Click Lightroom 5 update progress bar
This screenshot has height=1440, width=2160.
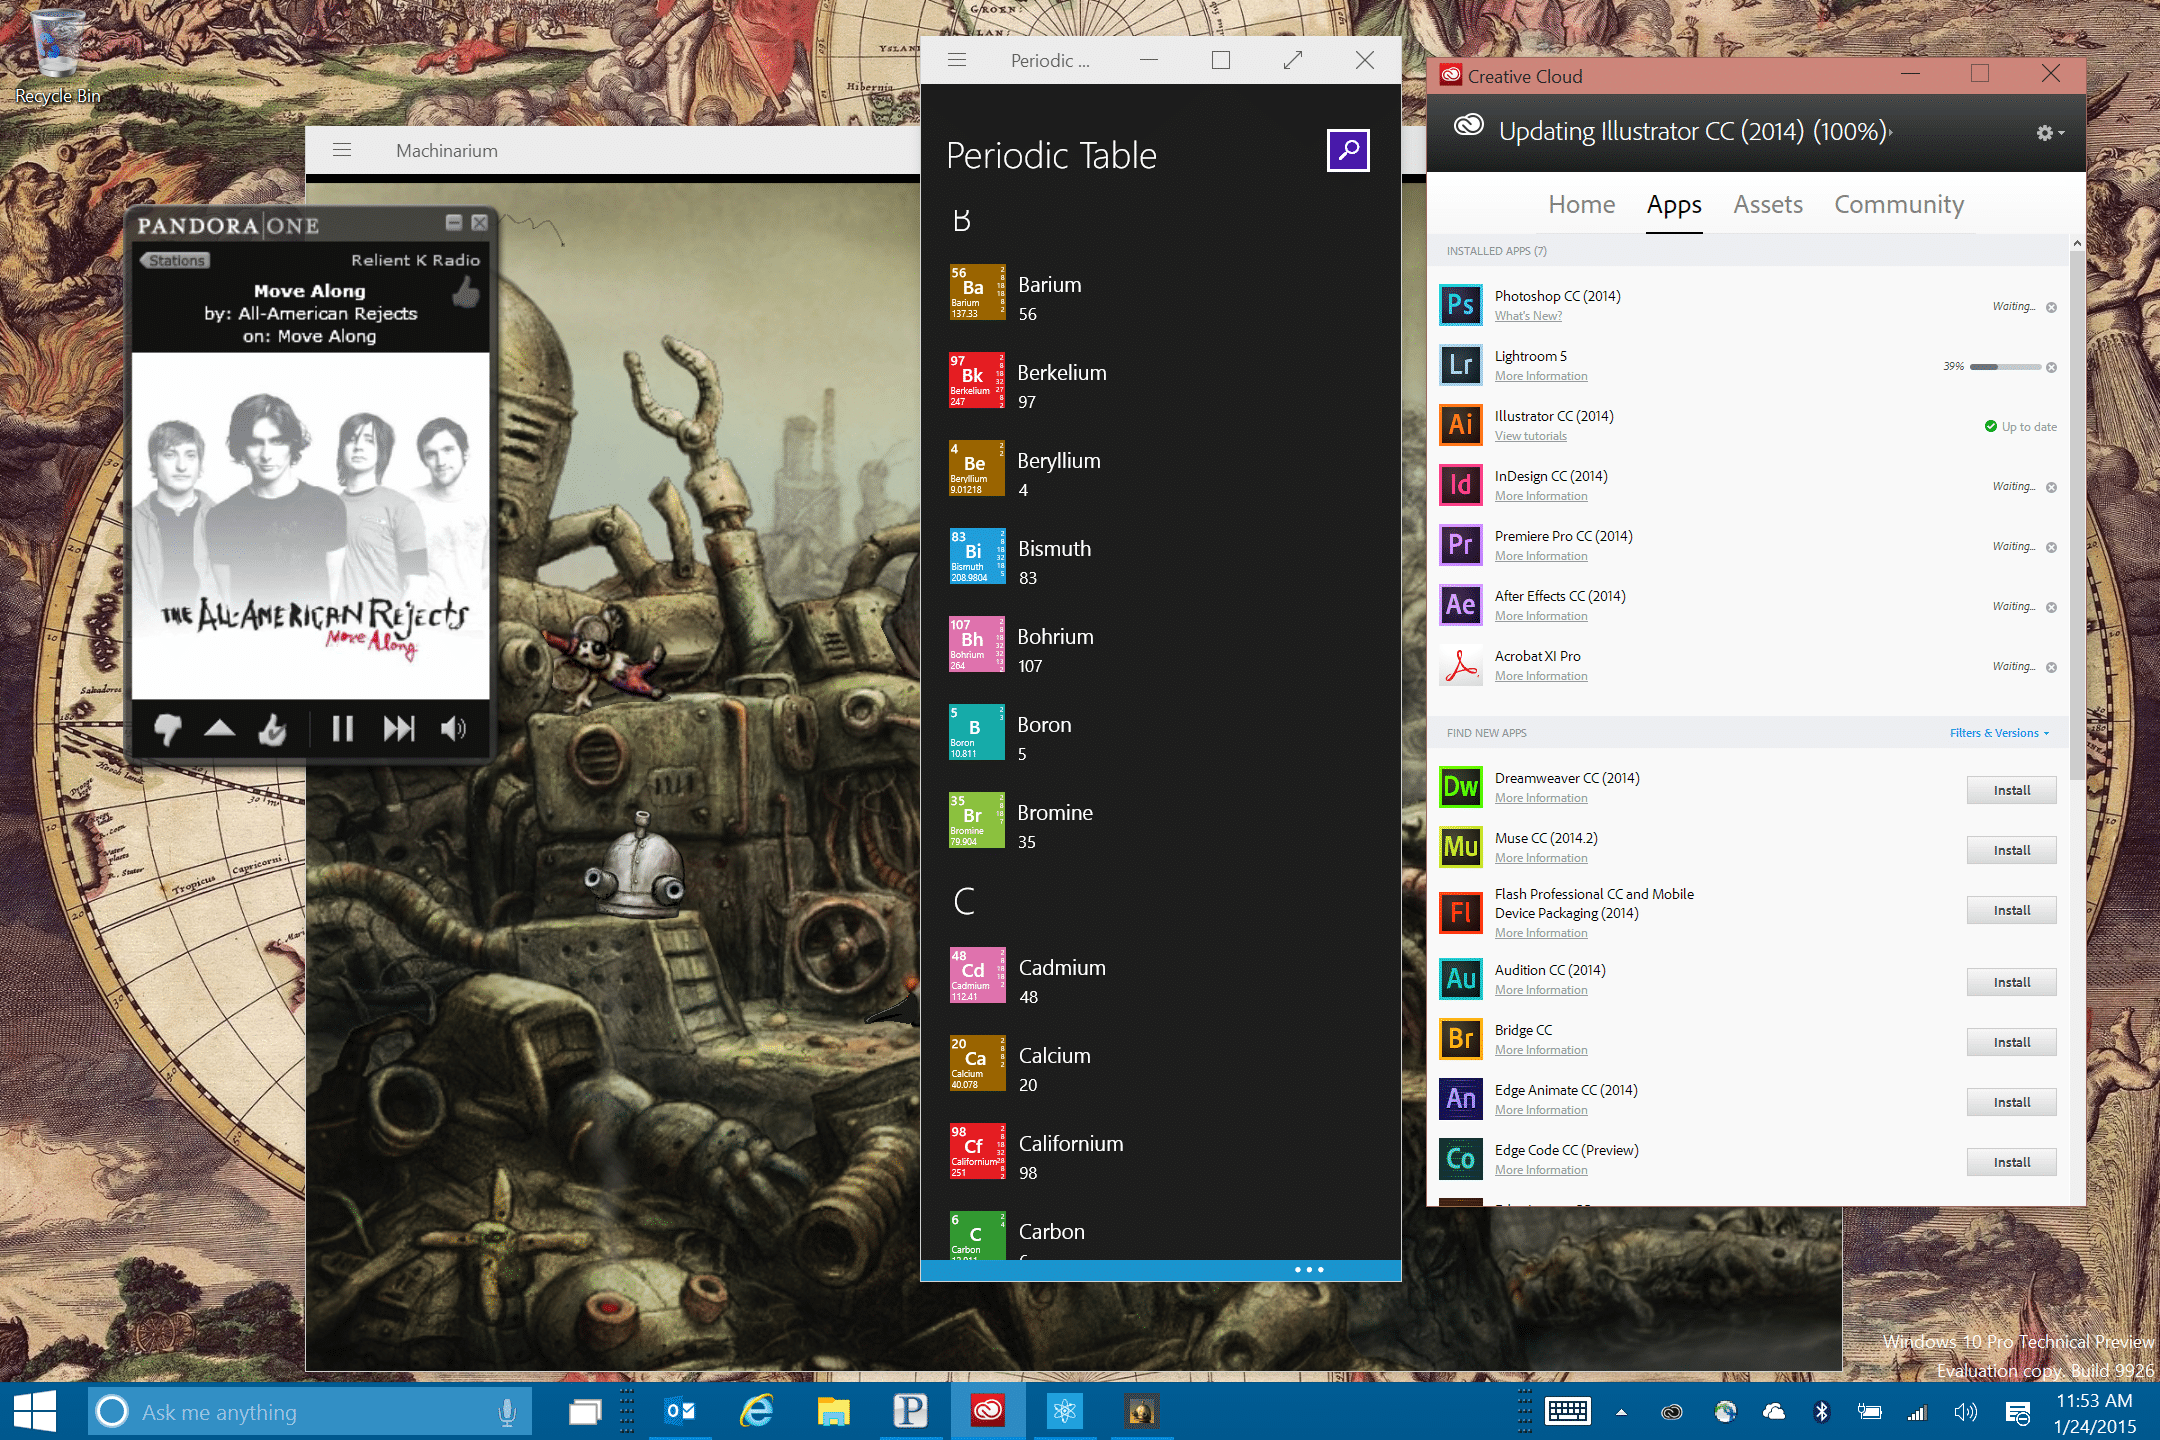click(x=2005, y=367)
